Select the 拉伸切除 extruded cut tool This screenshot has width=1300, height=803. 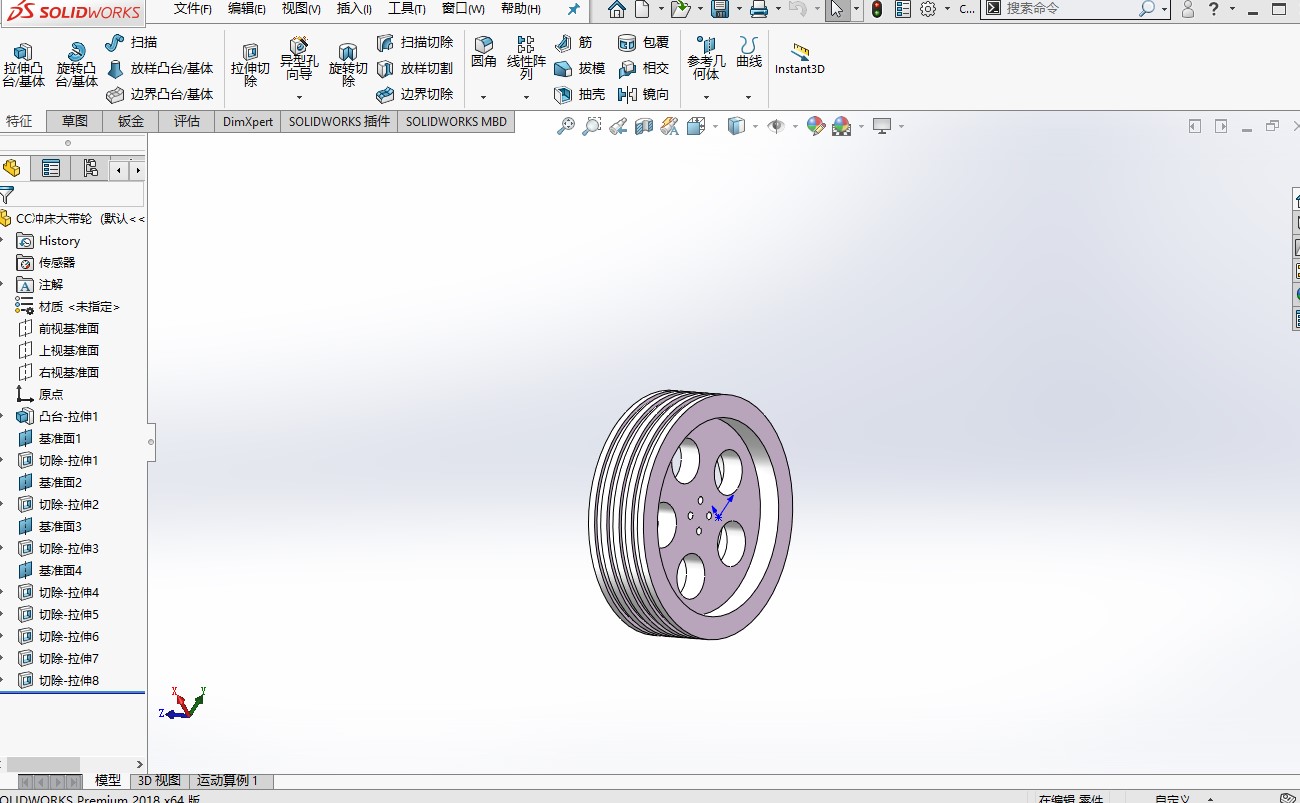click(250, 66)
